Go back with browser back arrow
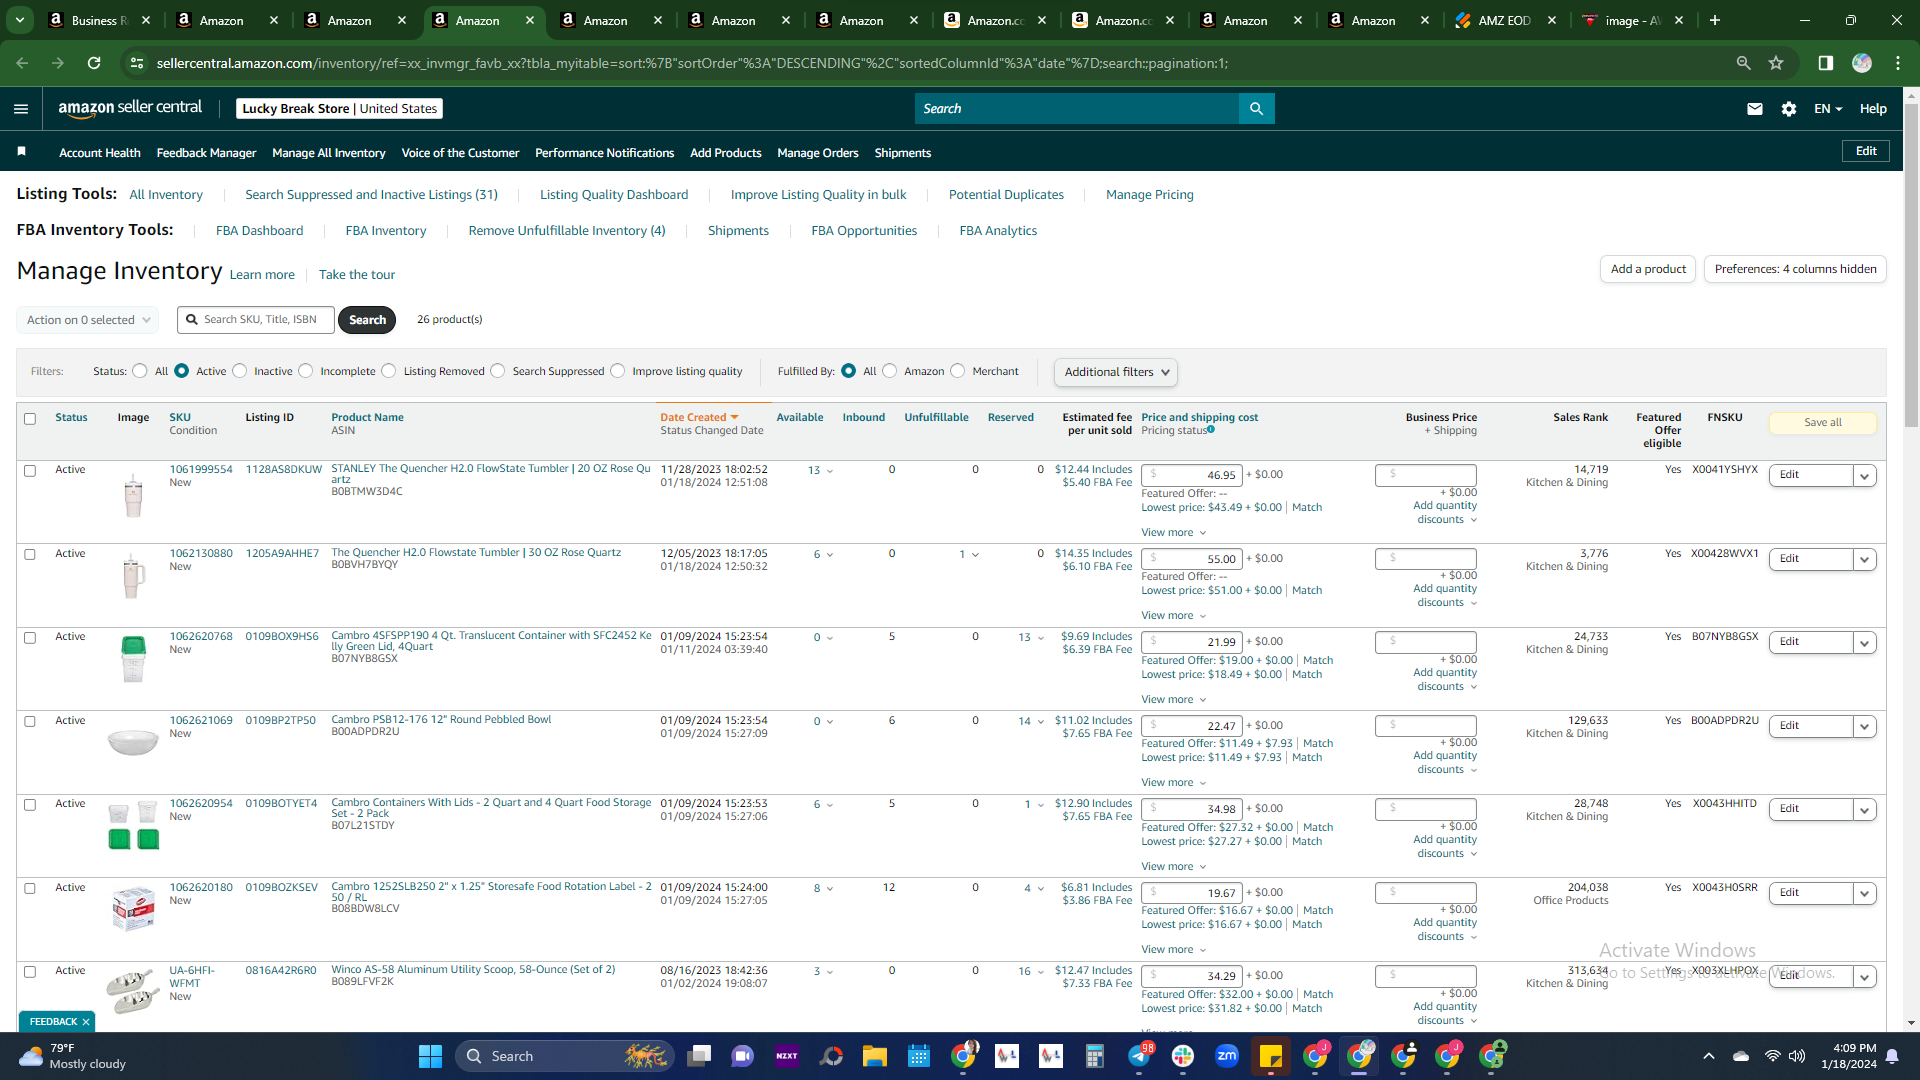 click(22, 63)
